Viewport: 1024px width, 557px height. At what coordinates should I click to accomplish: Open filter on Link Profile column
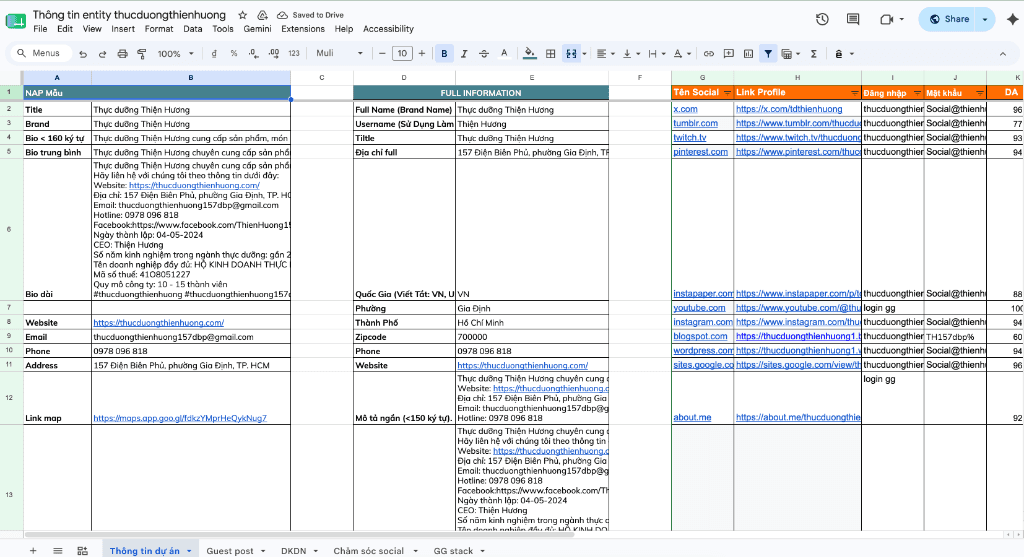point(855,93)
